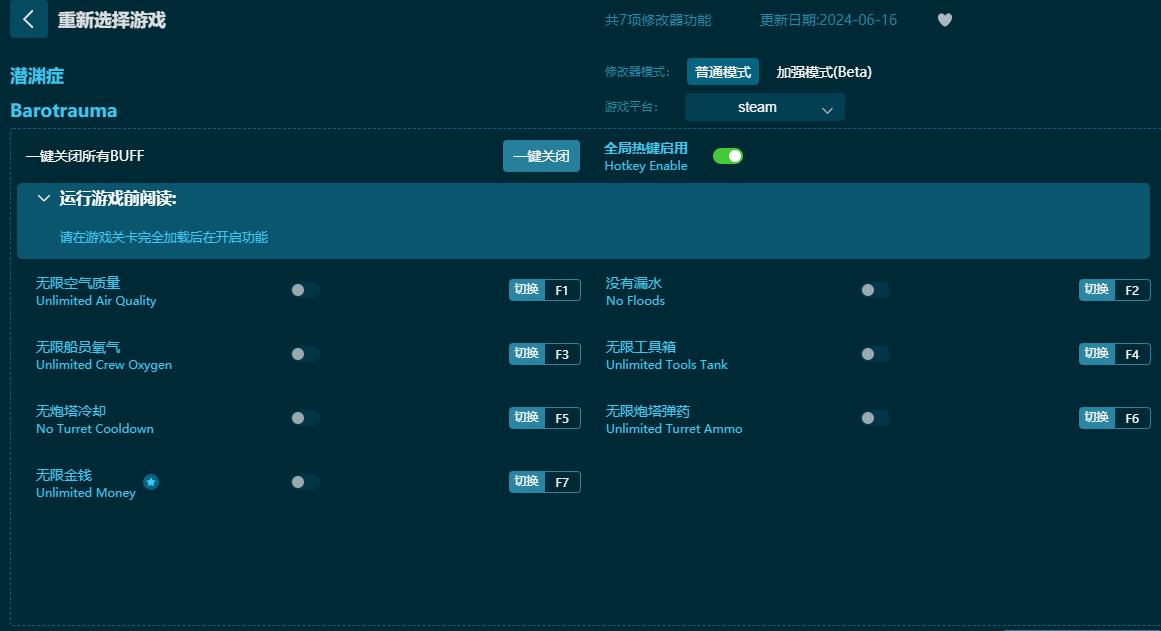
Task: Click 更新日期:2024-06-16 text
Action: click(828, 20)
